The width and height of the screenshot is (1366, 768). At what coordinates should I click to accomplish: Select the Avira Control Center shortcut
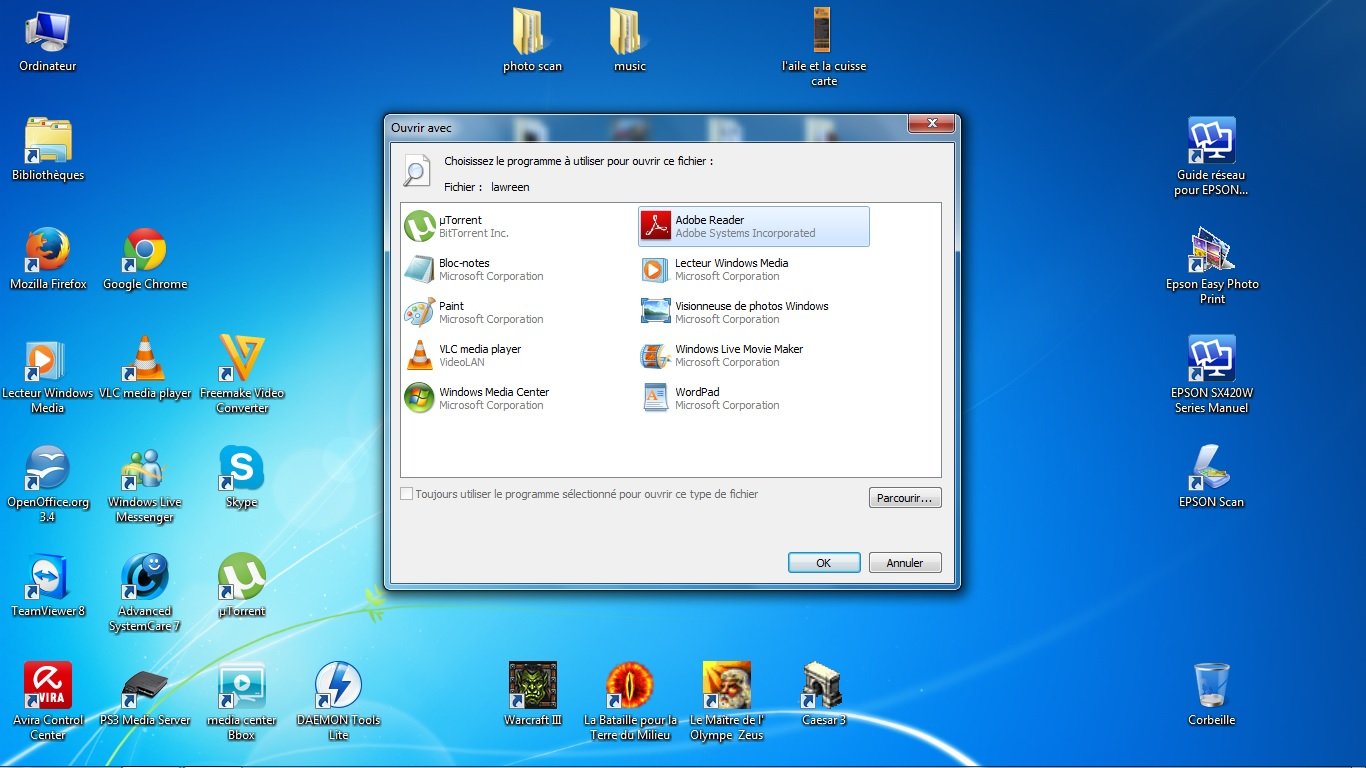point(48,702)
